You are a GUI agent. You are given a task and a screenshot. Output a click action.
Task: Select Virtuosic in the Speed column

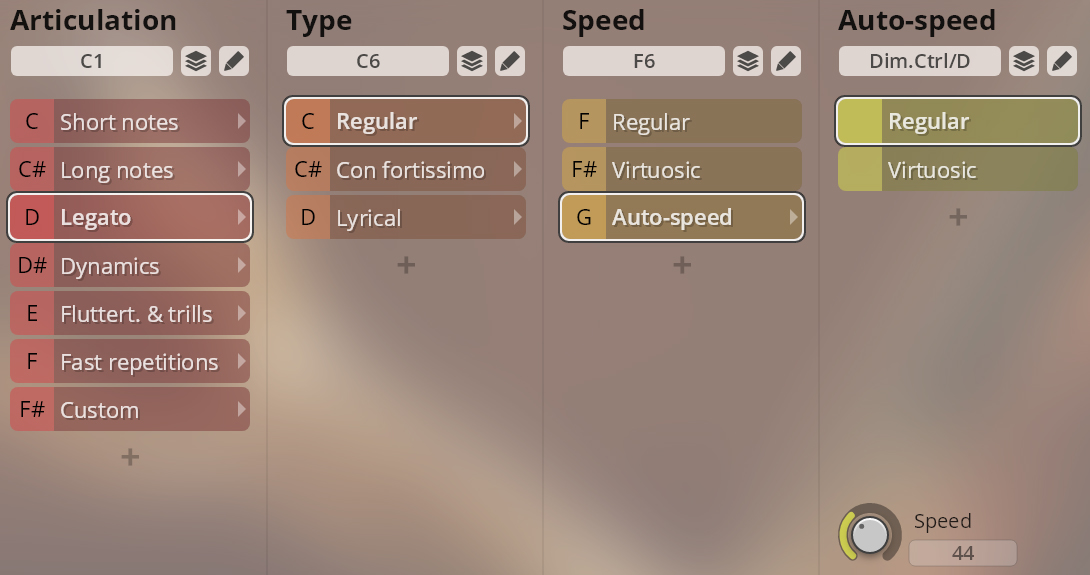coord(682,170)
